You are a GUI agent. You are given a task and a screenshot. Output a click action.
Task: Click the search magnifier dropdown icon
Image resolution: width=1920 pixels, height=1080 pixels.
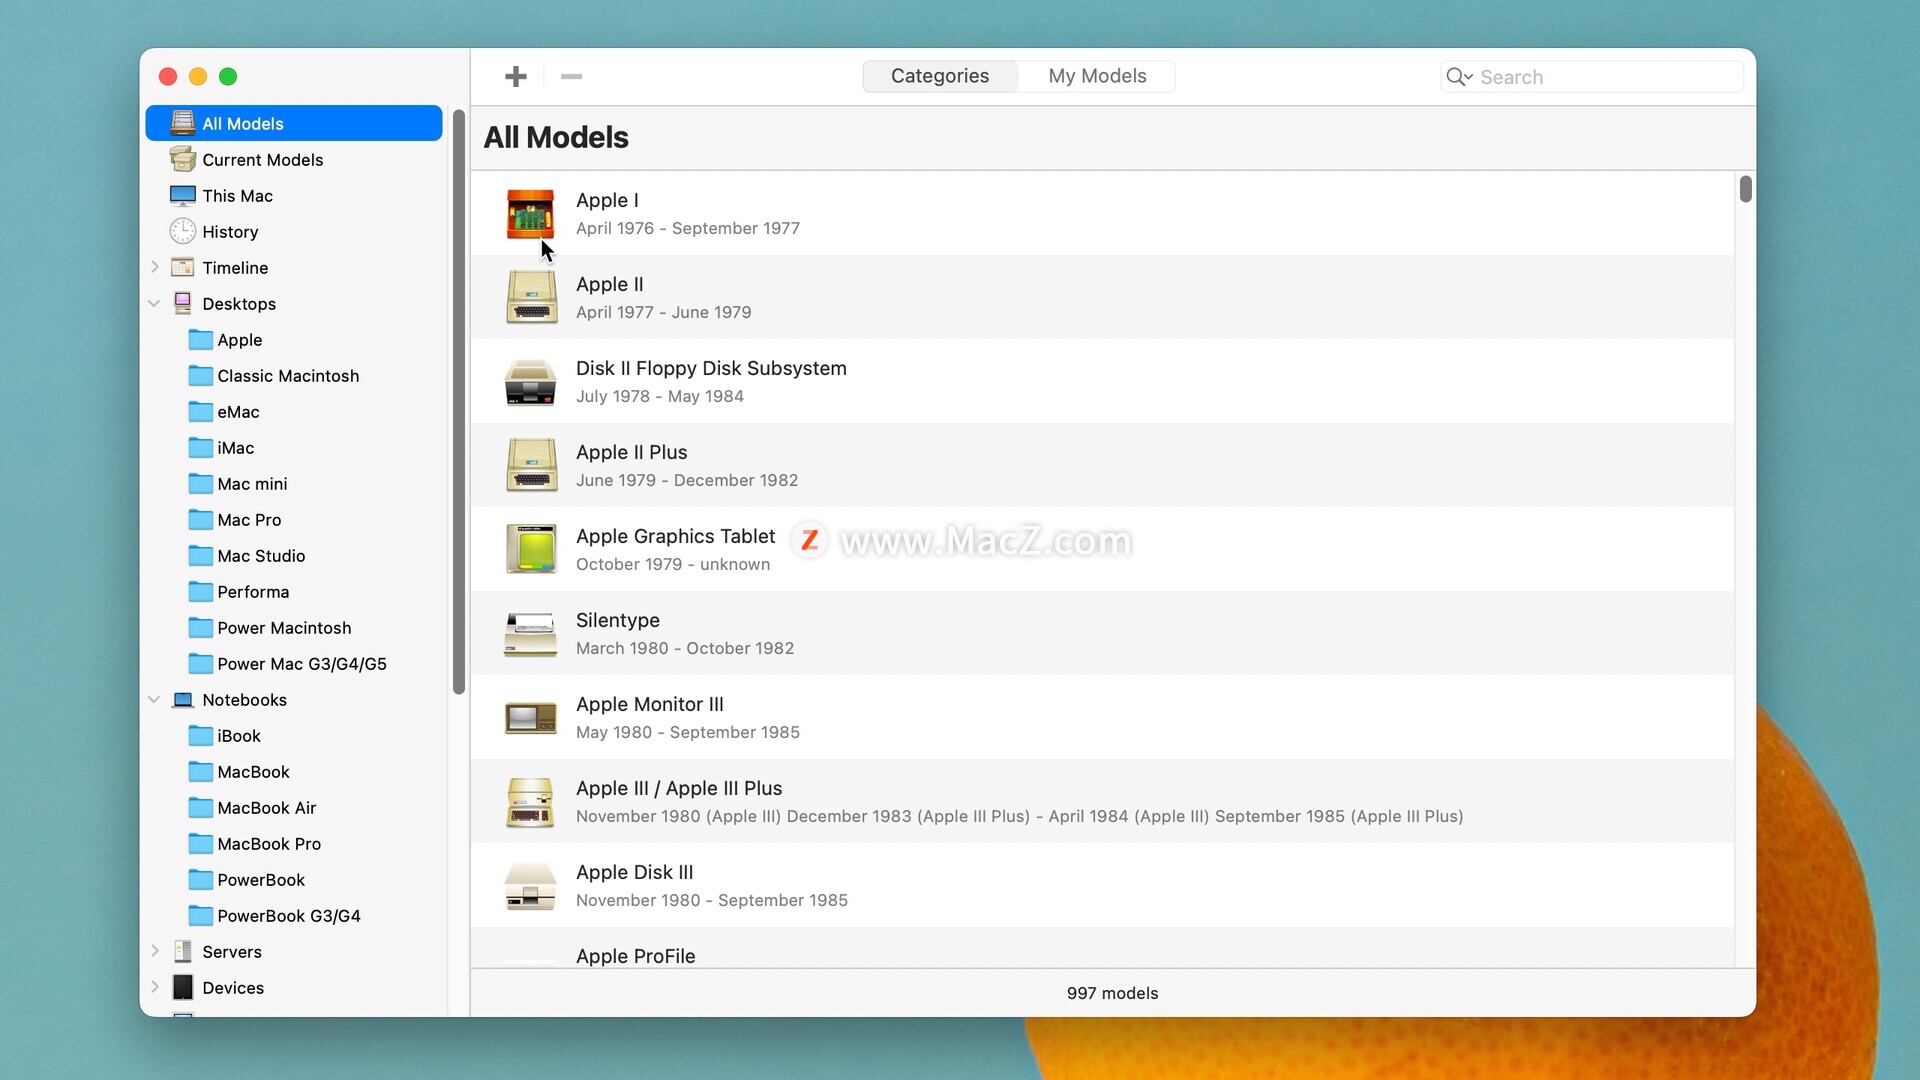click(1460, 77)
